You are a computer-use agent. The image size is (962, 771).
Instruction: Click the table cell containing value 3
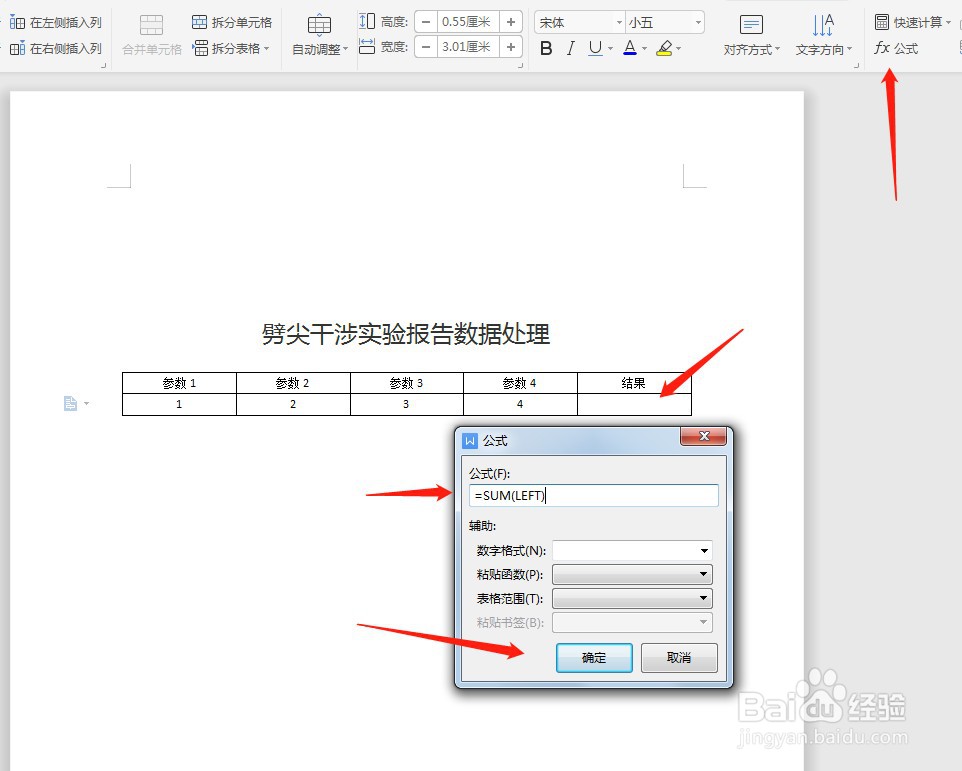pyautogui.click(x=406, y=404)
